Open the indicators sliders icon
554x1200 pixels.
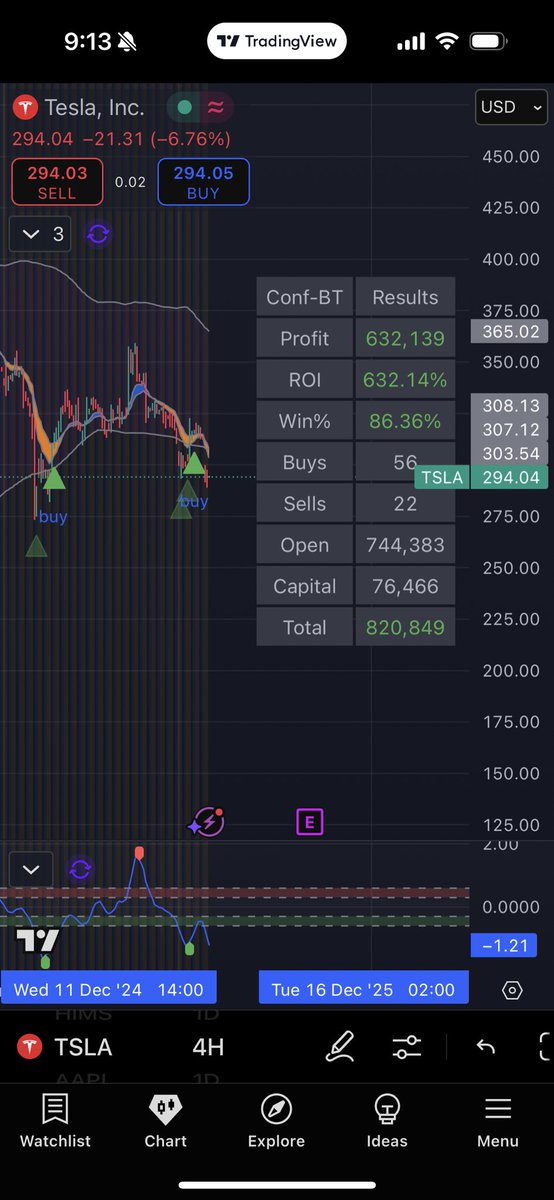[x=407, y=1047]
